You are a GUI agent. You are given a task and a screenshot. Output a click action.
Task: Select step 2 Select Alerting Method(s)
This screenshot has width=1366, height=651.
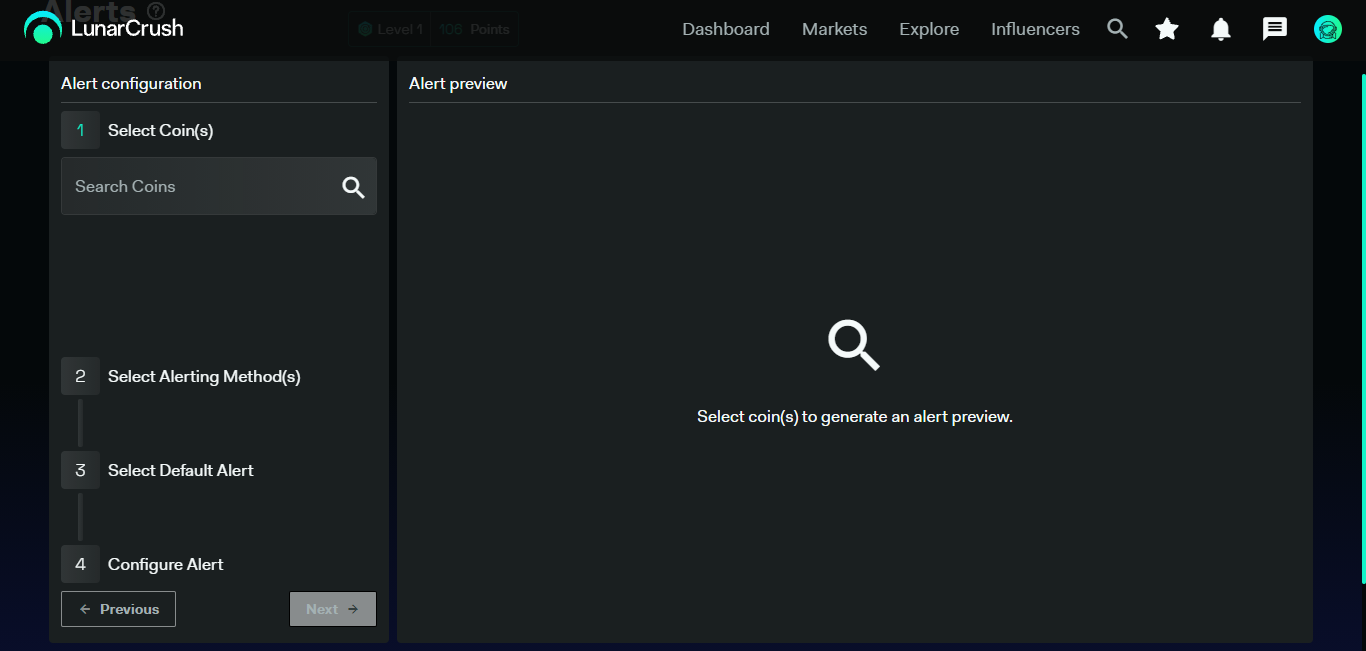click(x=181, y=376)
